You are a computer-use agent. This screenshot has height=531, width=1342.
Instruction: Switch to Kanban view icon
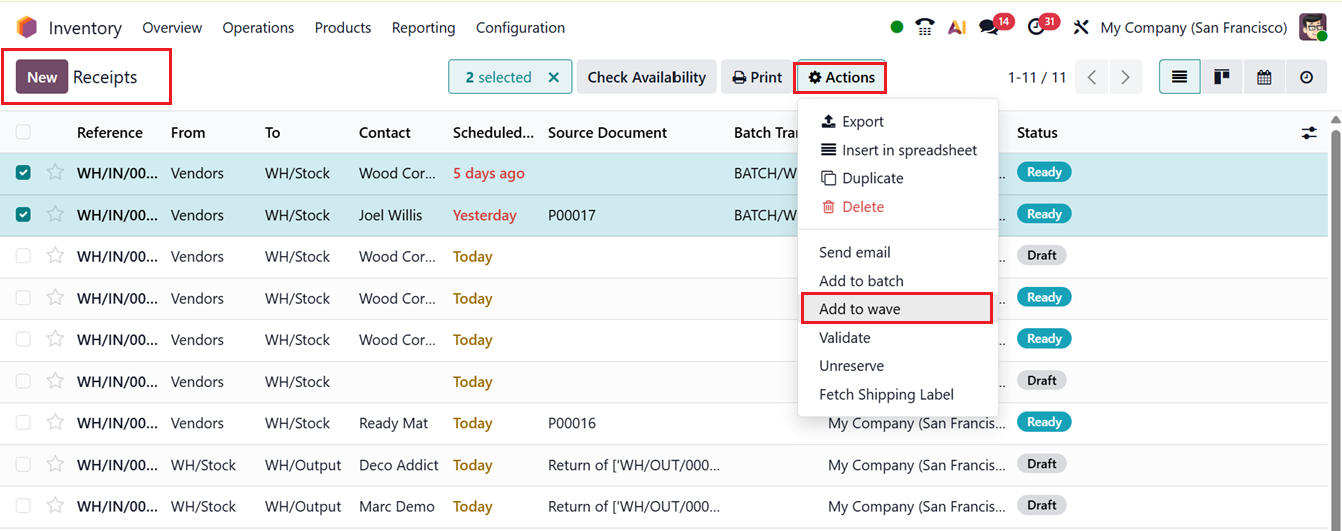(x=1221, y=77)
